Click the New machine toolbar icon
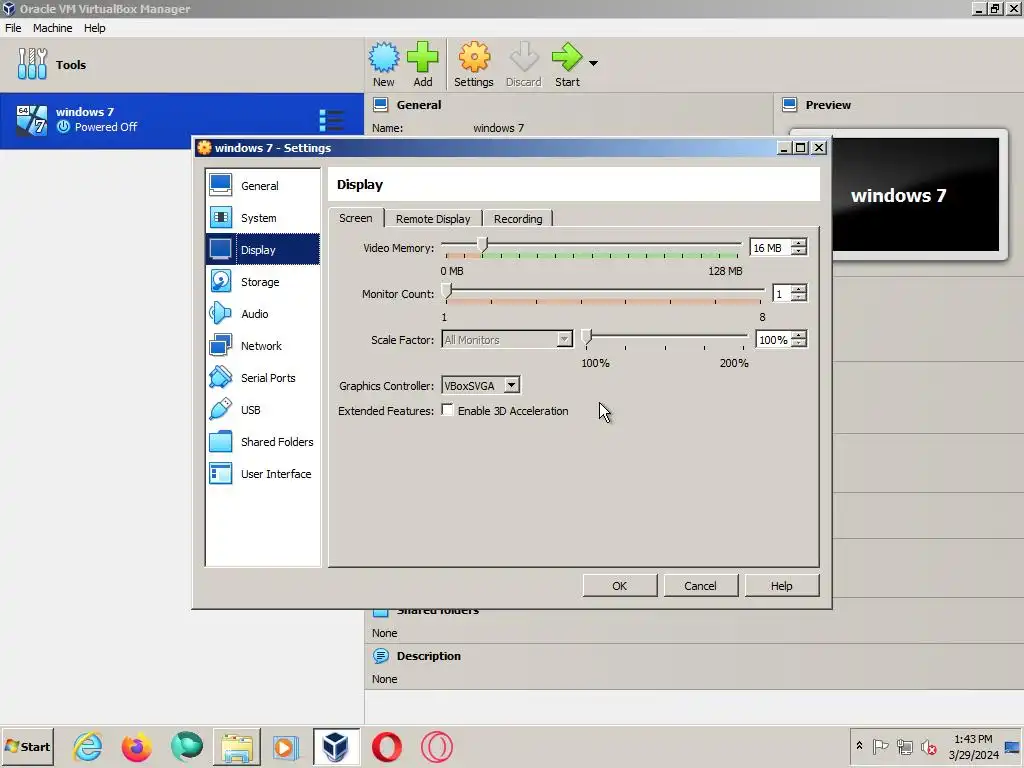The height and width of the screenshot is (768, 1024). click(383, 64)
